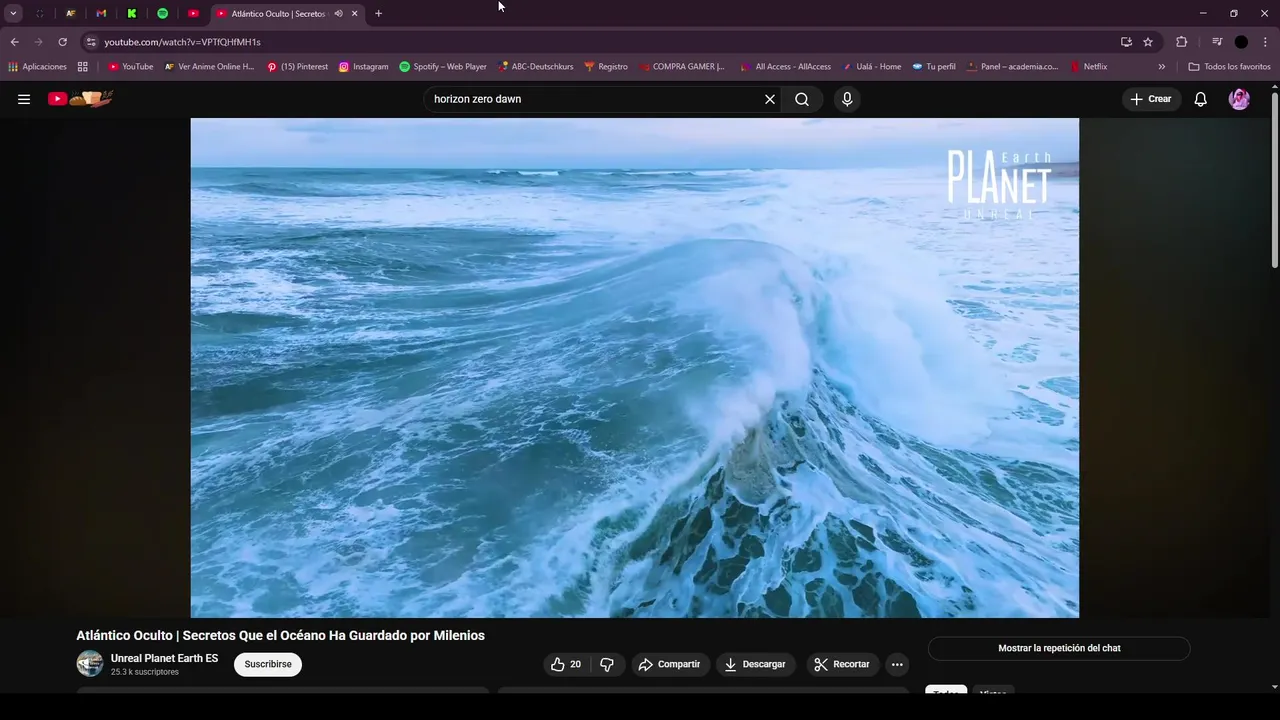1280x720 pixels.
Task: Install app icon in address bar
Action: point(1126,42)
